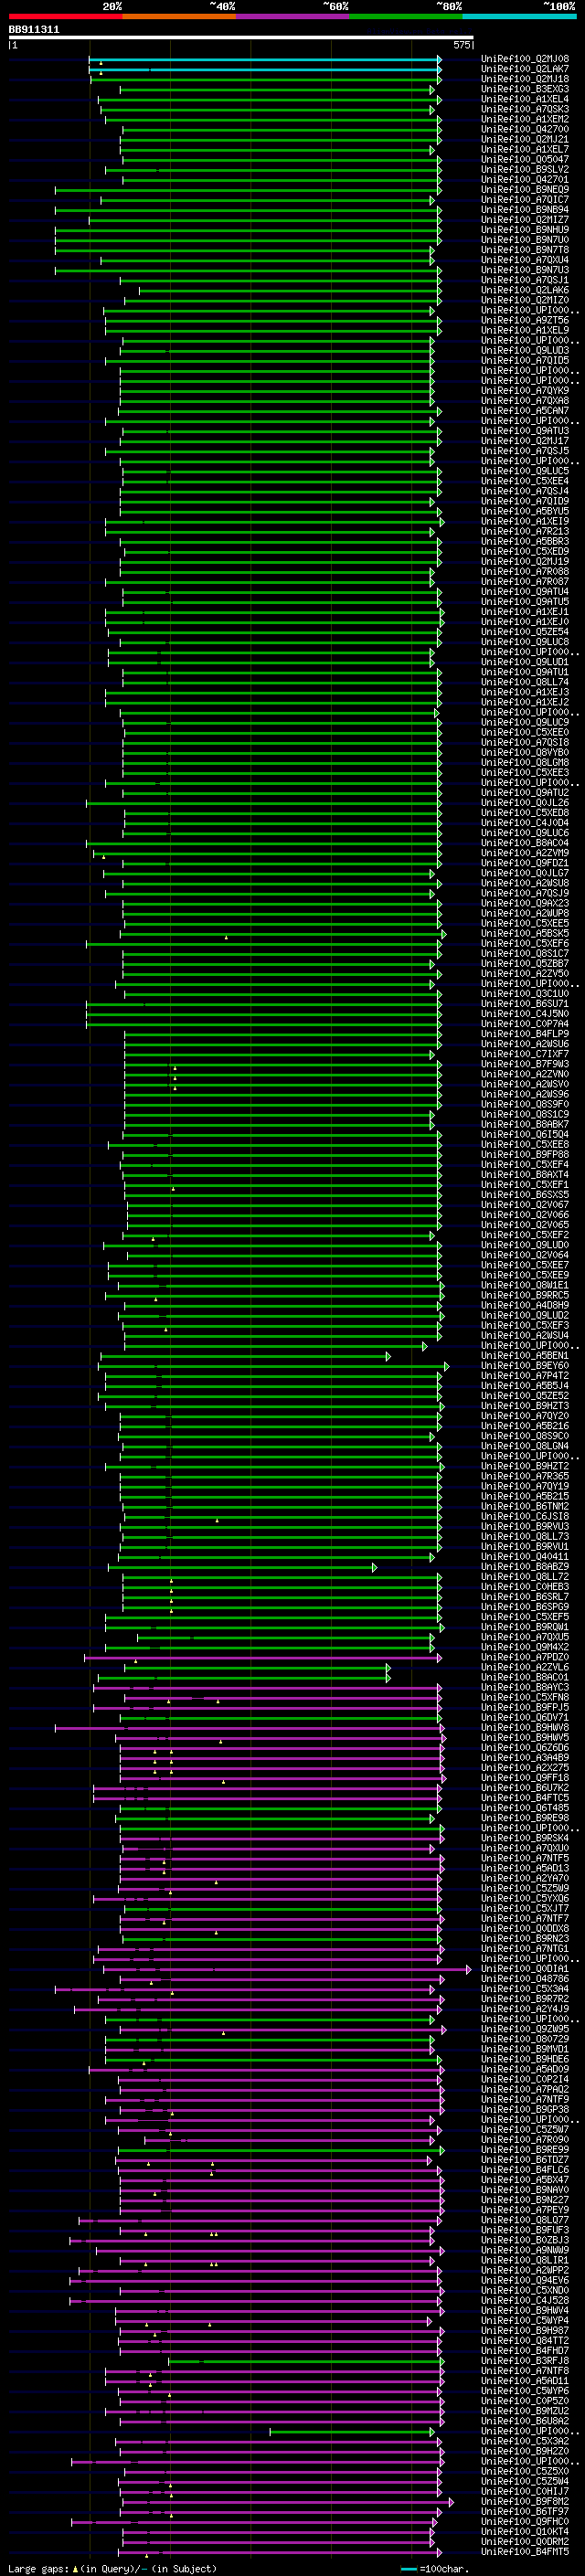
Task: Select hit label UniRef100_C6JSI8
Action: click(525, 1516)
